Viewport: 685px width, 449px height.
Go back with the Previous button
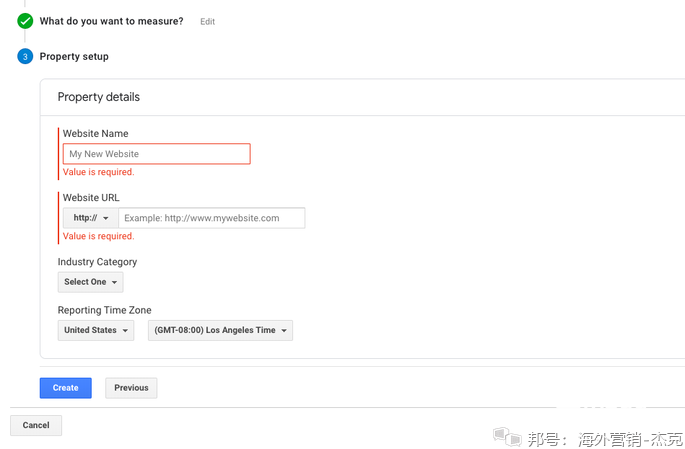131,388
